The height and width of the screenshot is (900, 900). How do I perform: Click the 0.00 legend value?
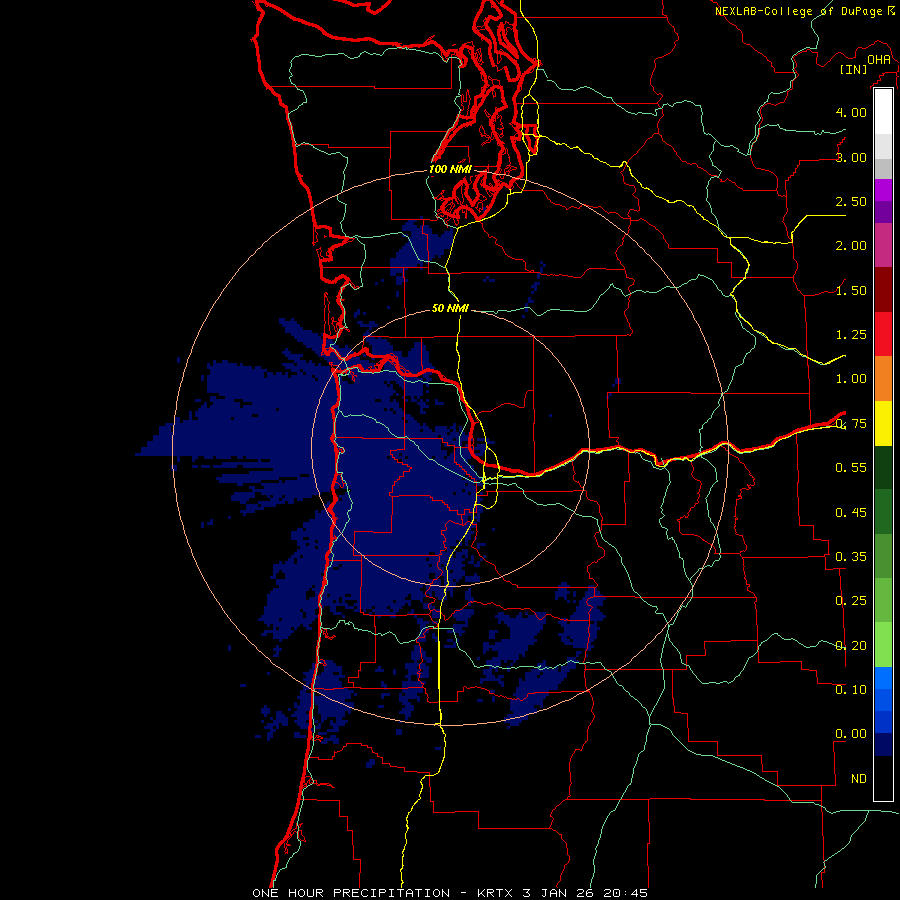851,734
